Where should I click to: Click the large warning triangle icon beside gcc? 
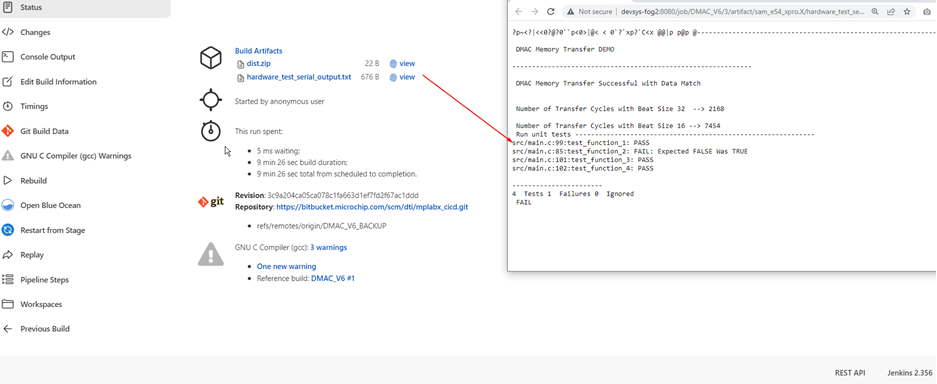coord(211,253)
